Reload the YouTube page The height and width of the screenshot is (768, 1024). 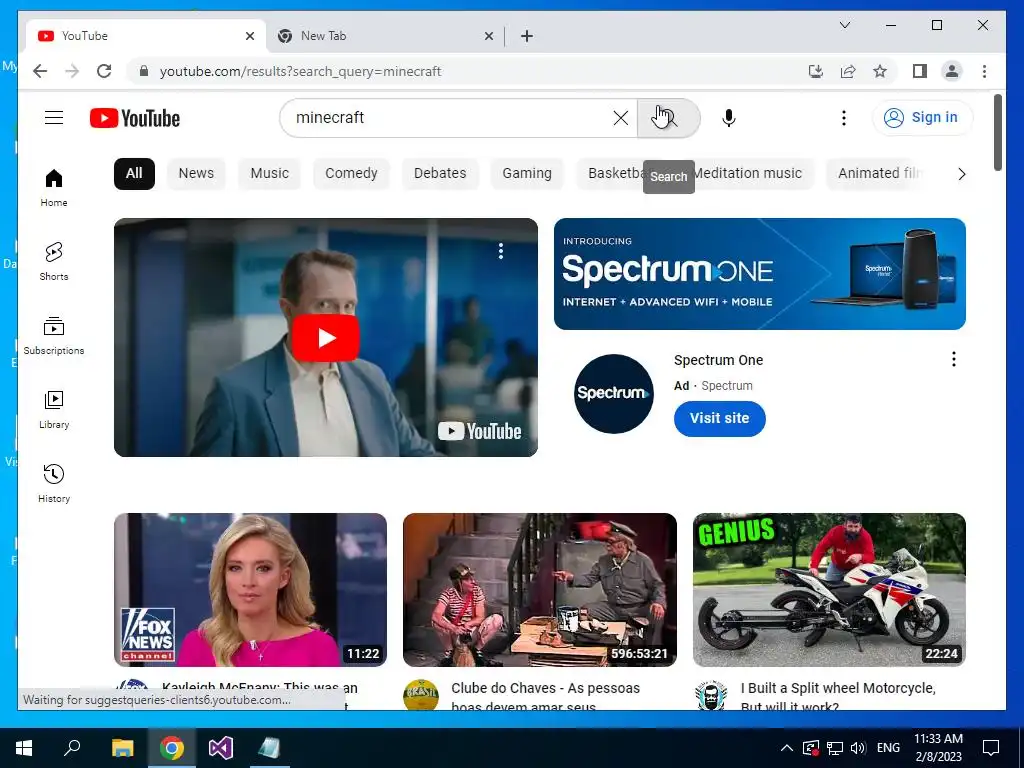click(104, 71)
